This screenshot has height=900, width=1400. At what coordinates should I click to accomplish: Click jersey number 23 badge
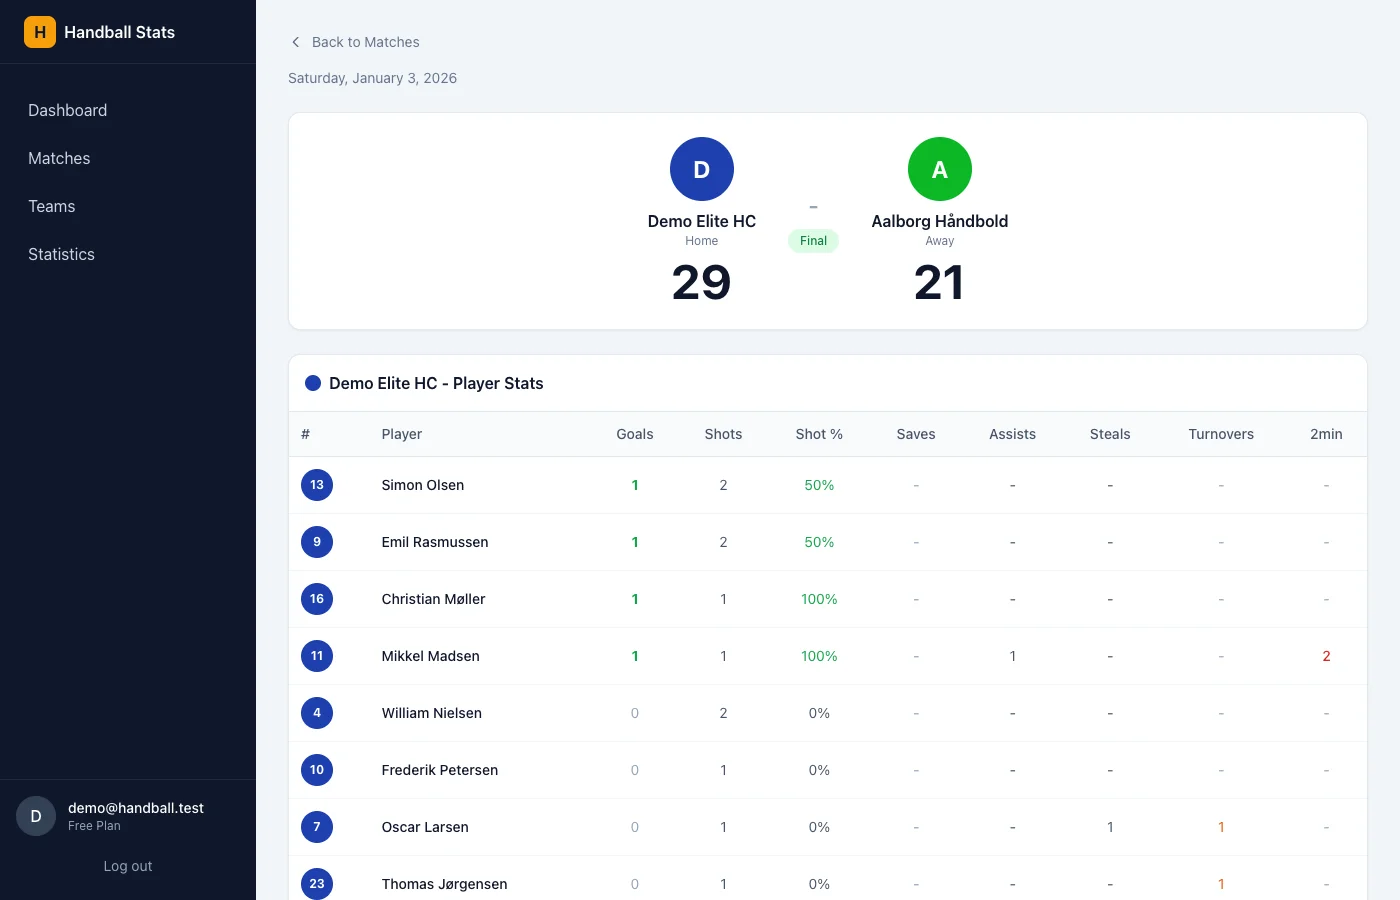coord(317,883)
